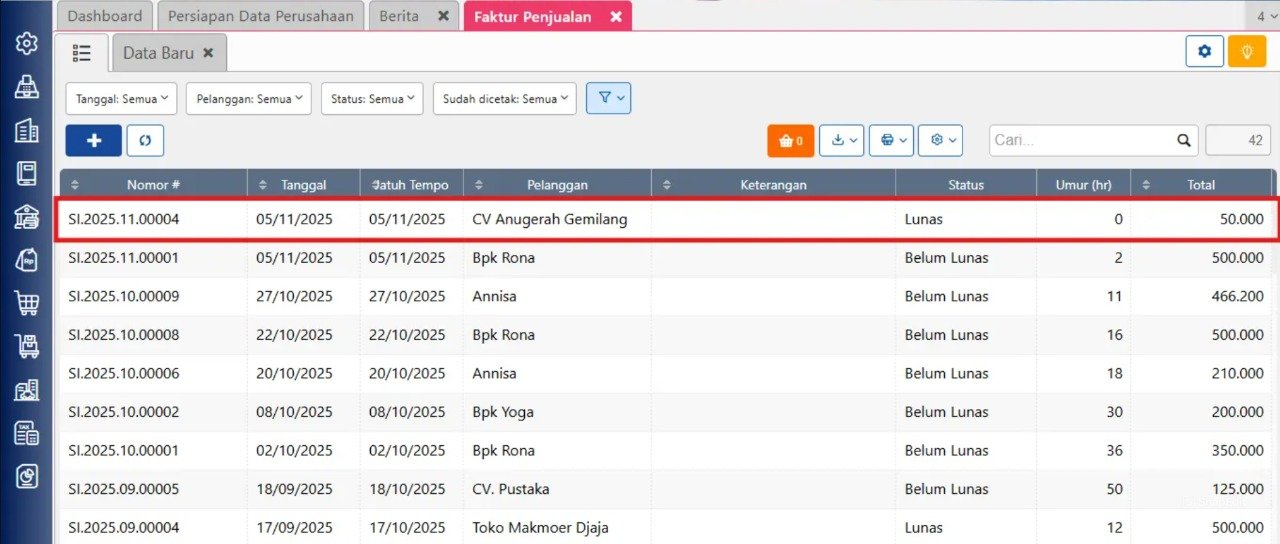Image resolution: width=1280 pixels, height=544 pixels.
Task: Click total 466.200 cell
Action: (1238, 297)
